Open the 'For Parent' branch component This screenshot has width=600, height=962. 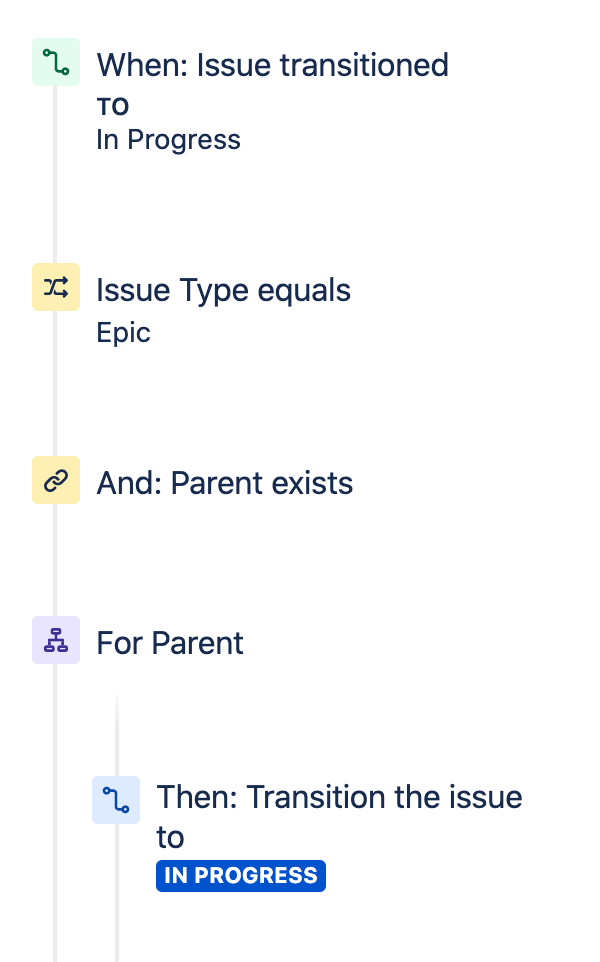point(170,643)
